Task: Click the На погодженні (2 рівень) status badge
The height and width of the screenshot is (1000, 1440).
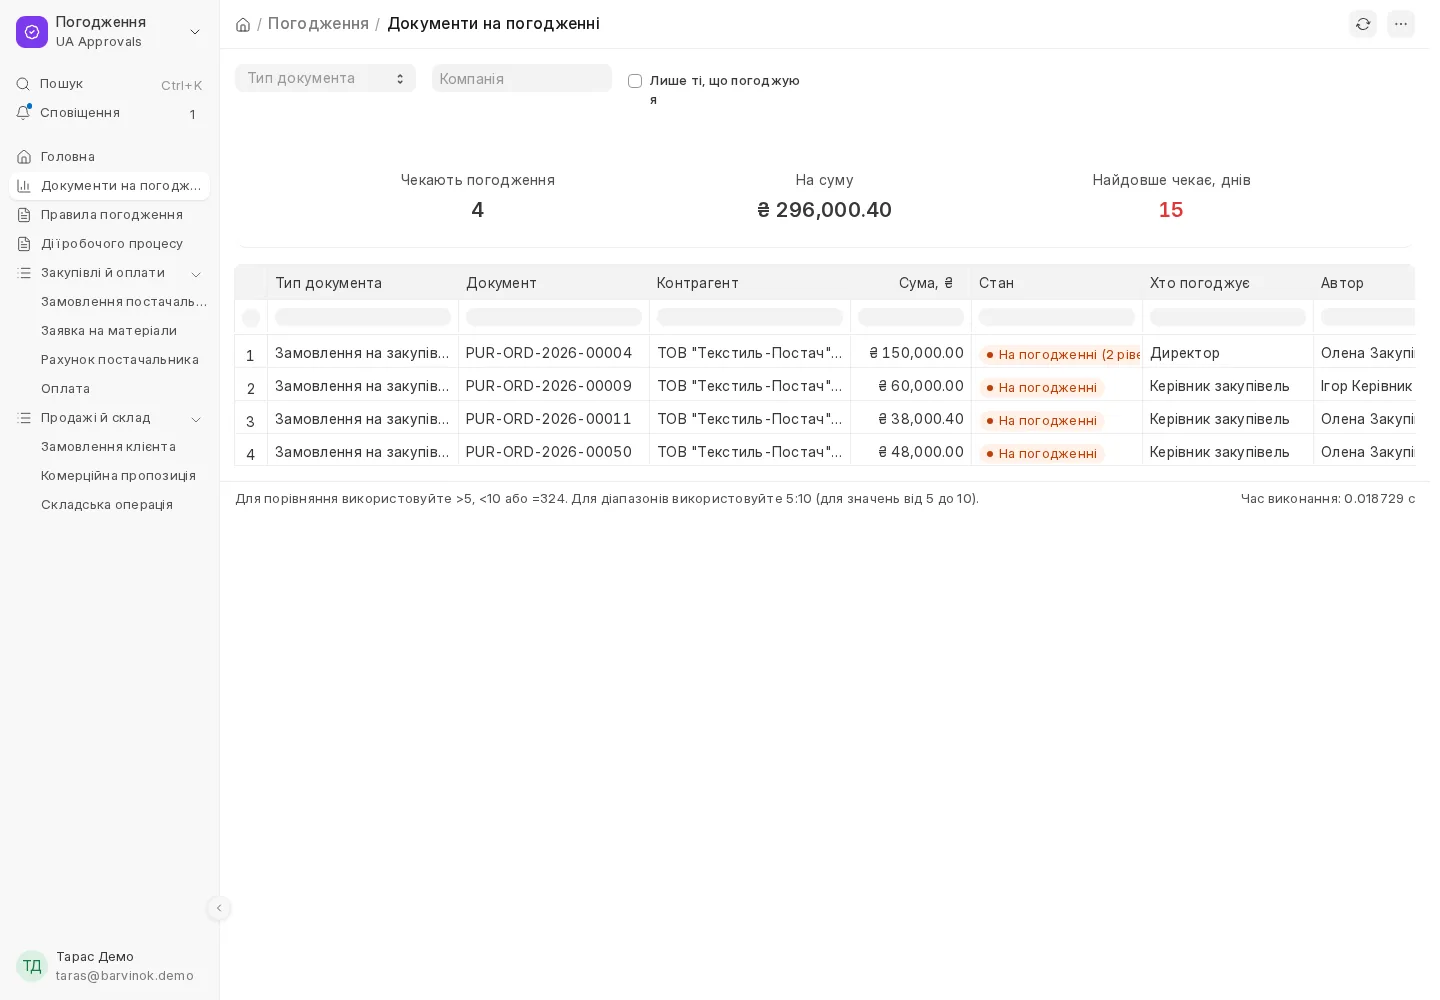Action: tap(1061, 354)
